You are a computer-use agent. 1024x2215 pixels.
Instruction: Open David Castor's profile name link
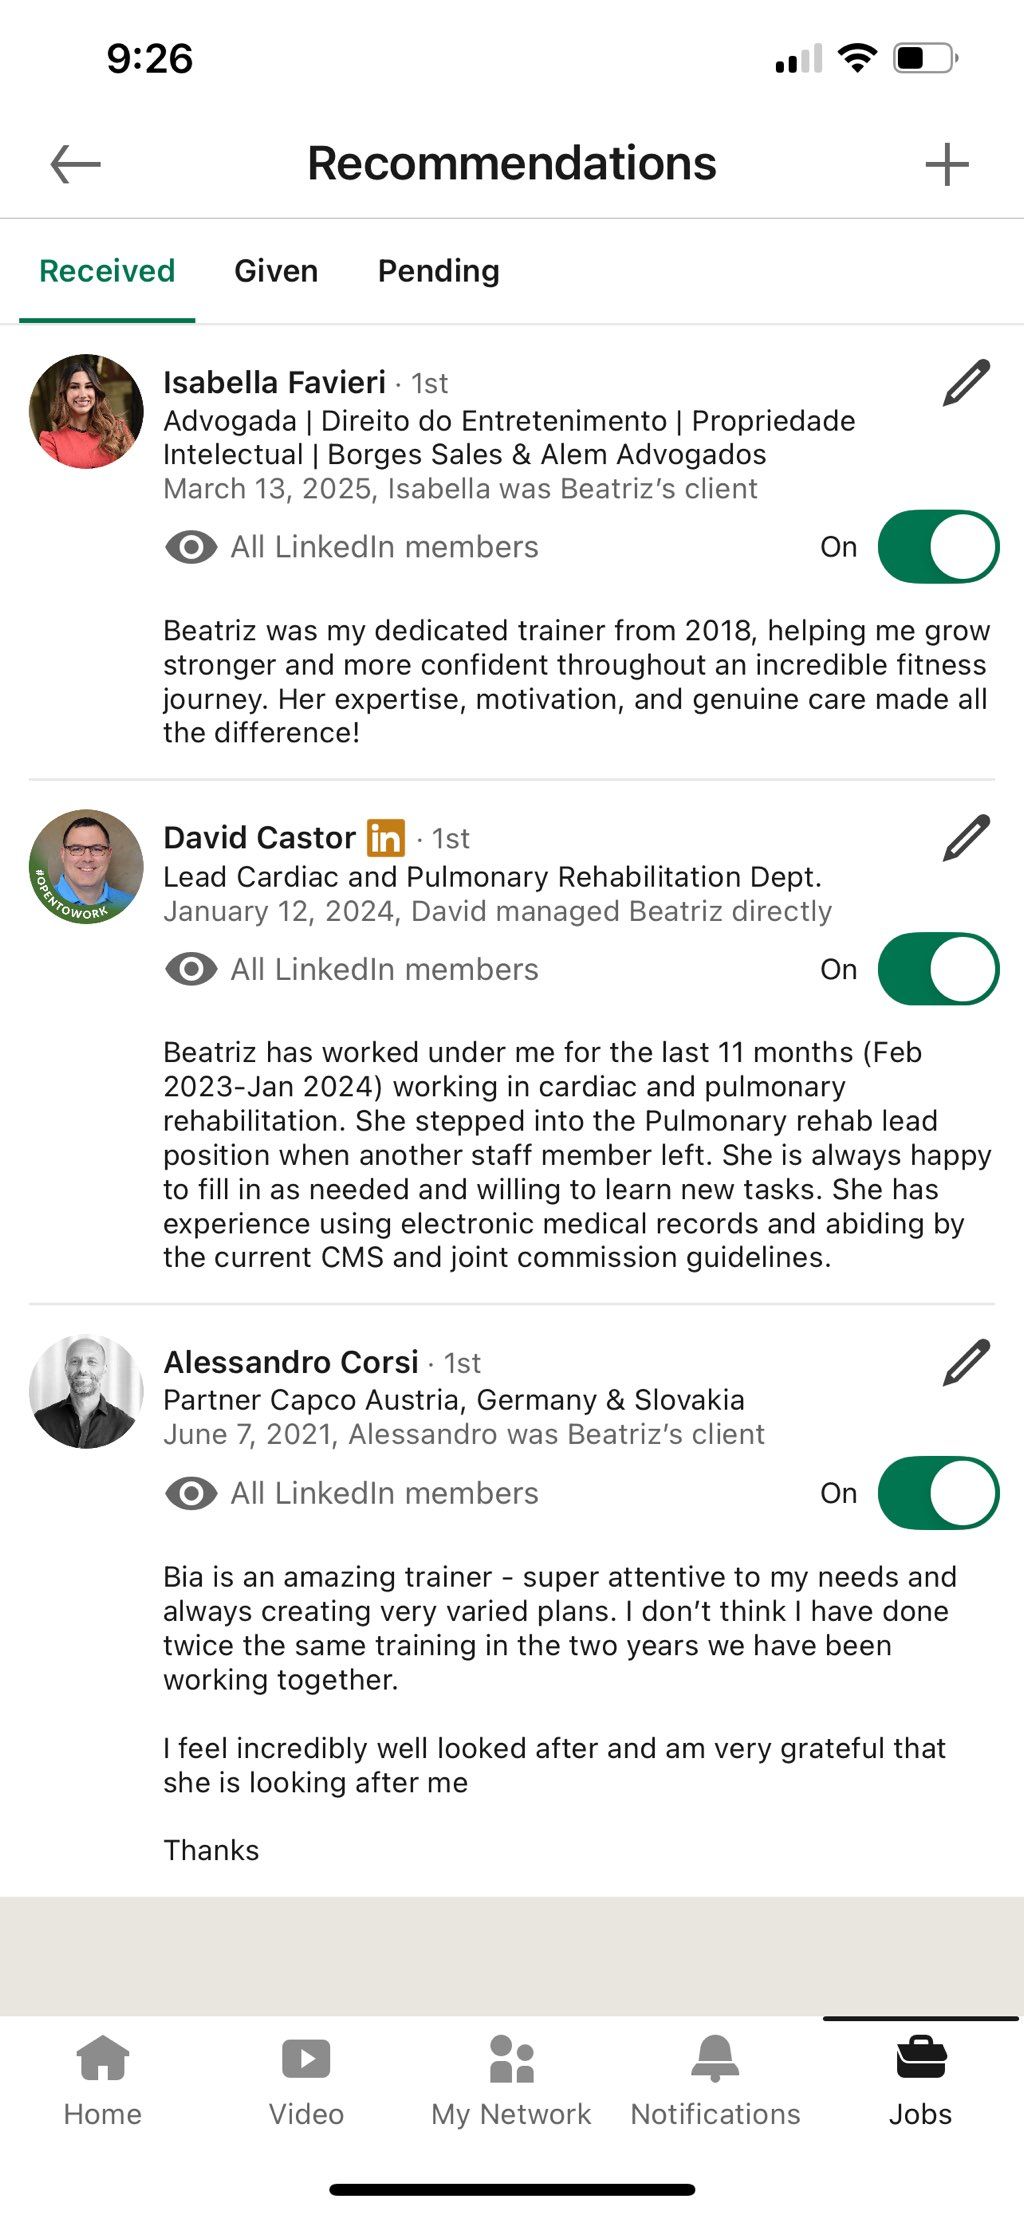259,837
